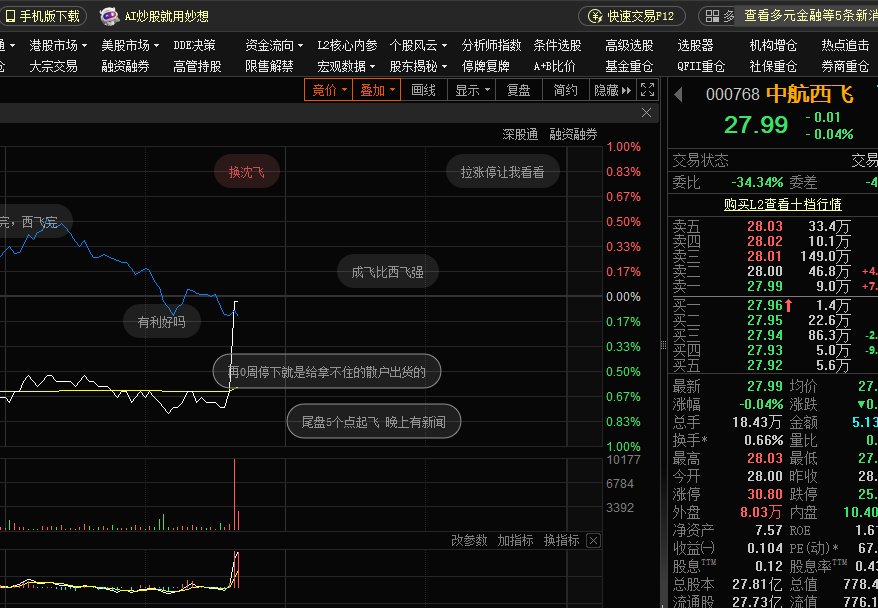
Task: Click the large red volume bar in volume chart
Action: 234,494
